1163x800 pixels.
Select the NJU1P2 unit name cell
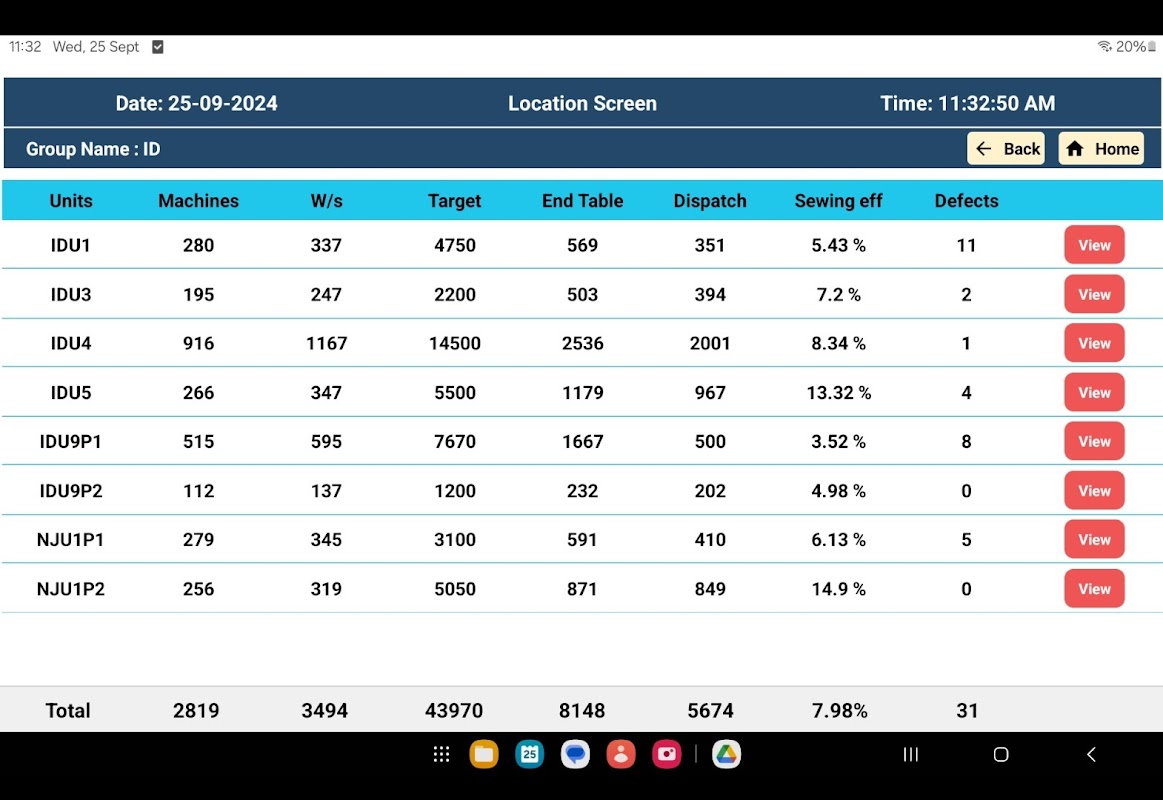pos(70,589)
